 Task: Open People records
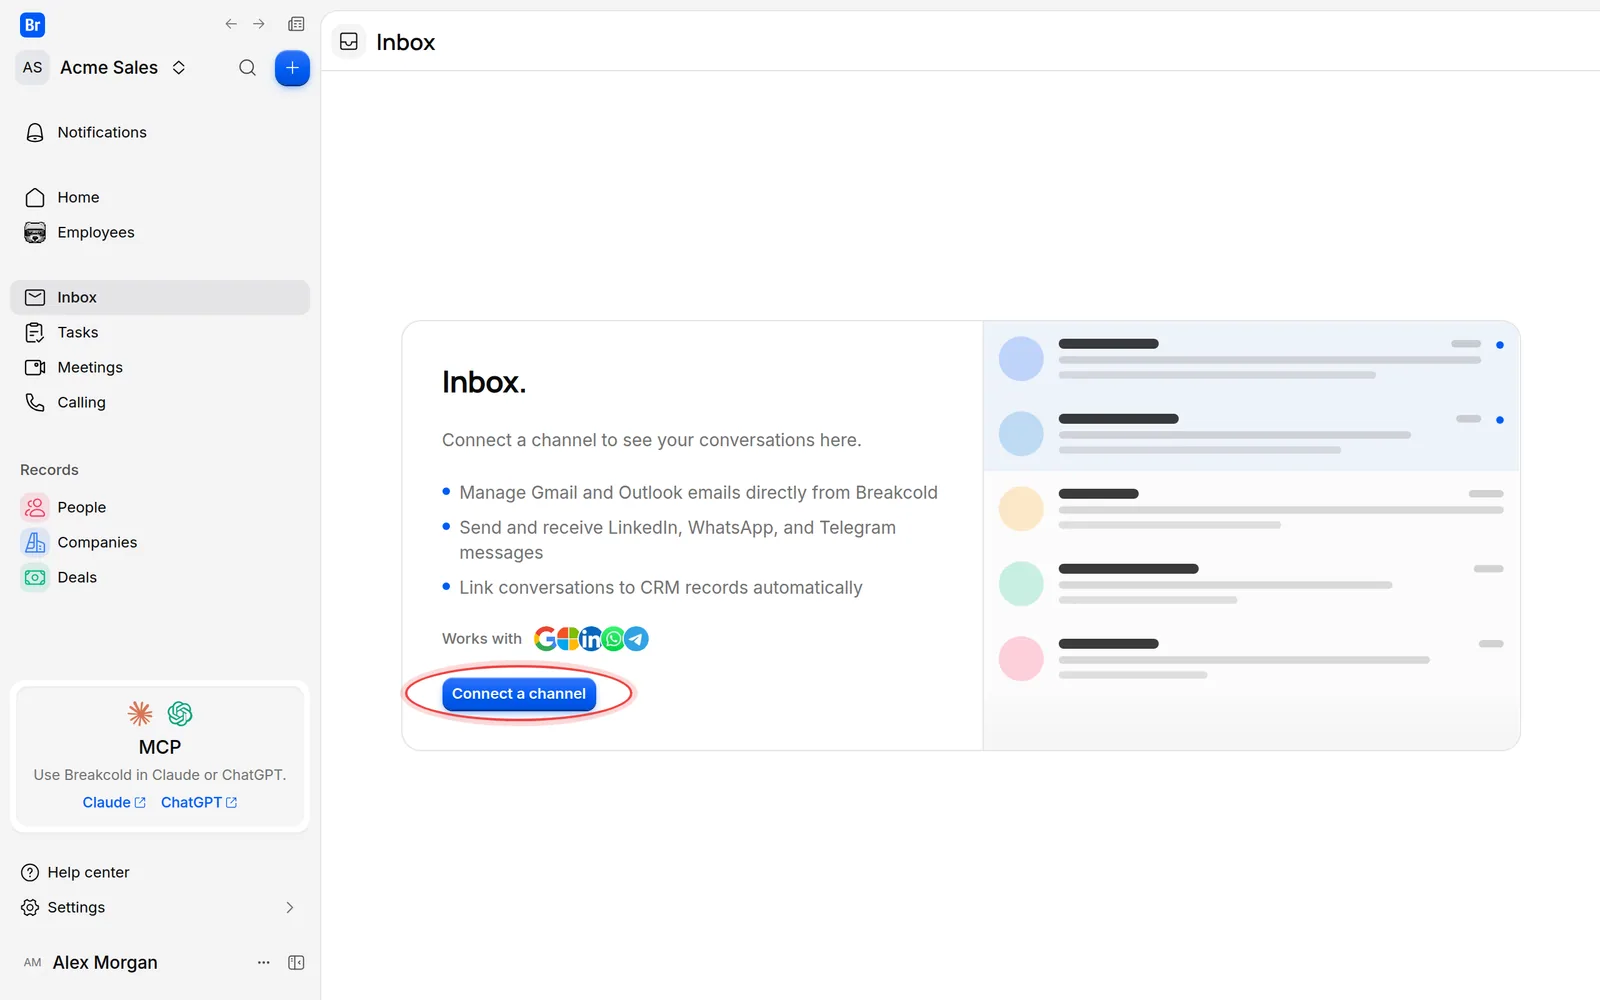pyautogui.click(x=160, y=507)
